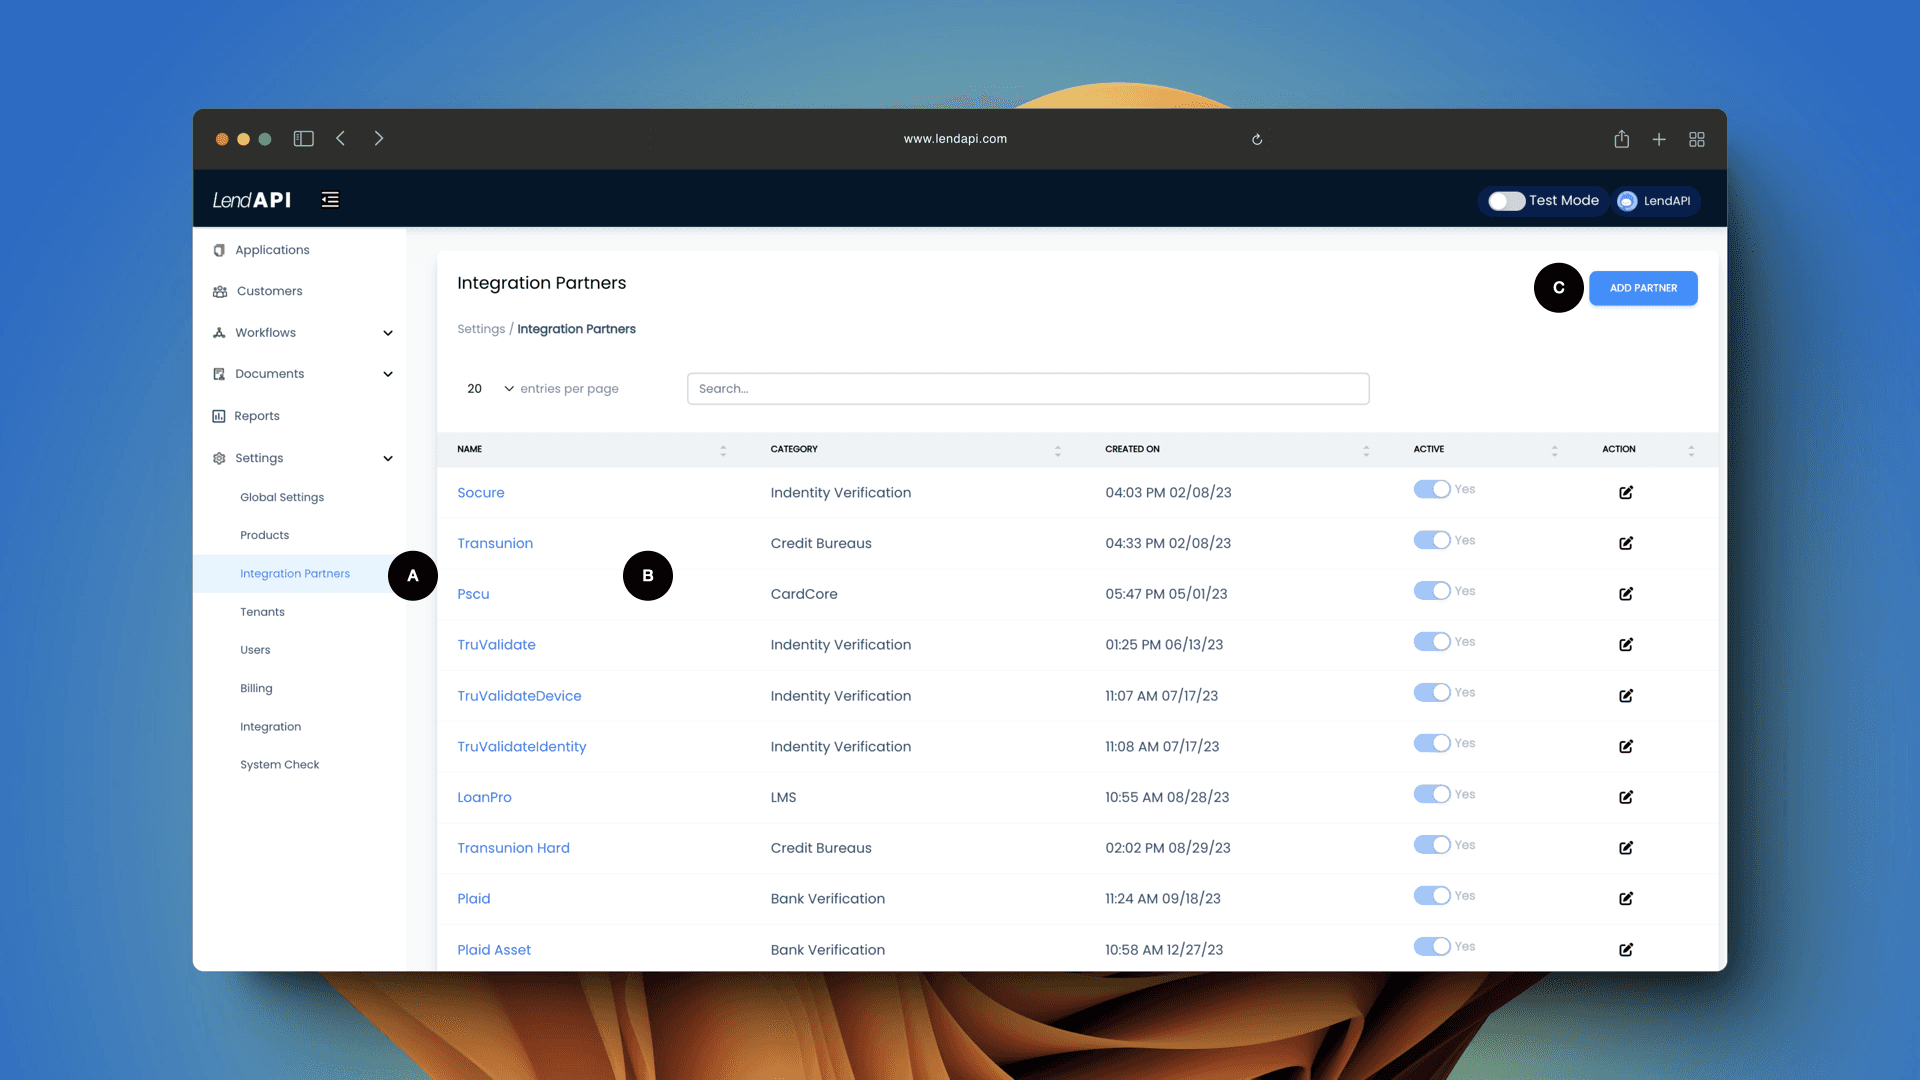Click the edit icon for Plaid Asset
This screenshot has width=1920, height=1080.
(1626, 948)
